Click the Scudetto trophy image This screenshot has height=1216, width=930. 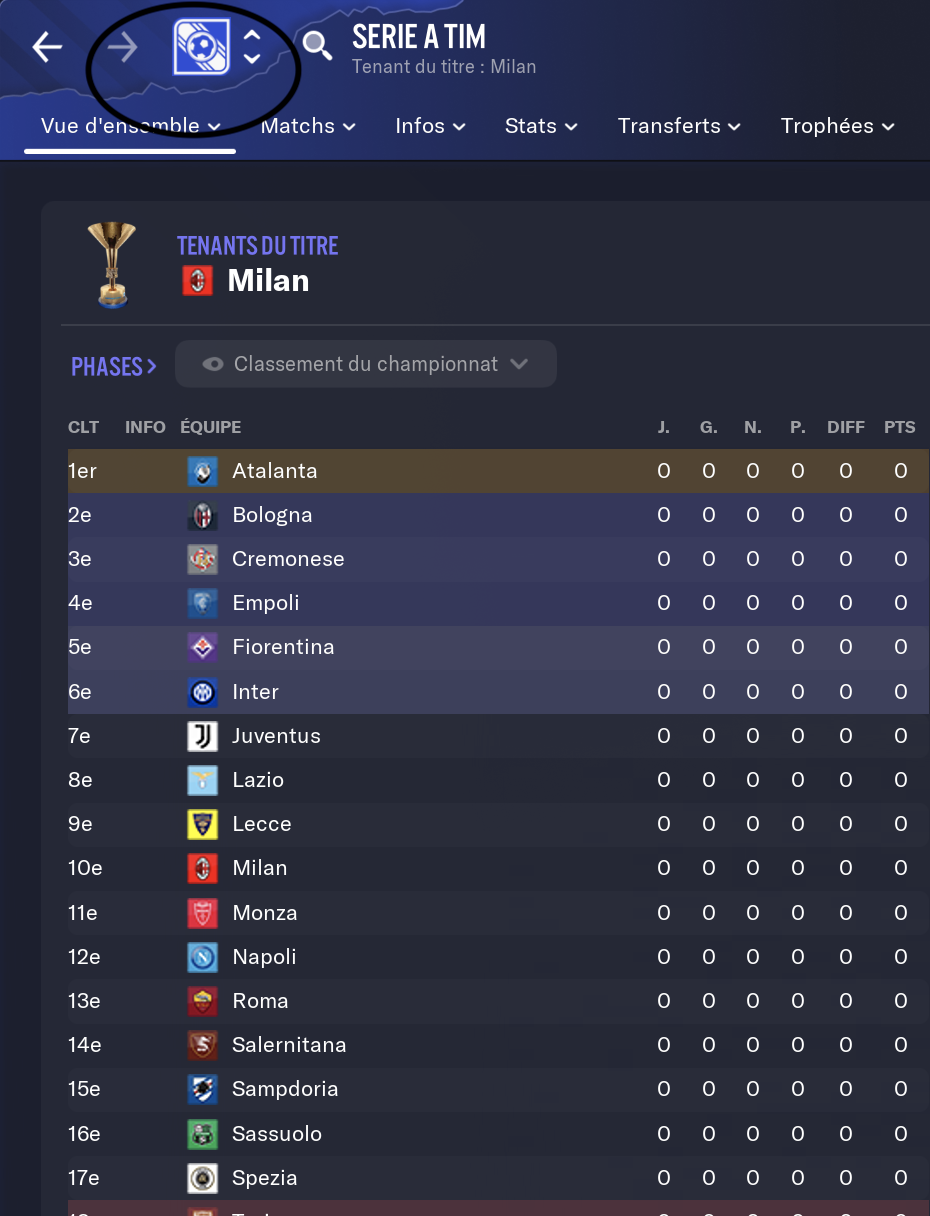(x=112, y=264)
